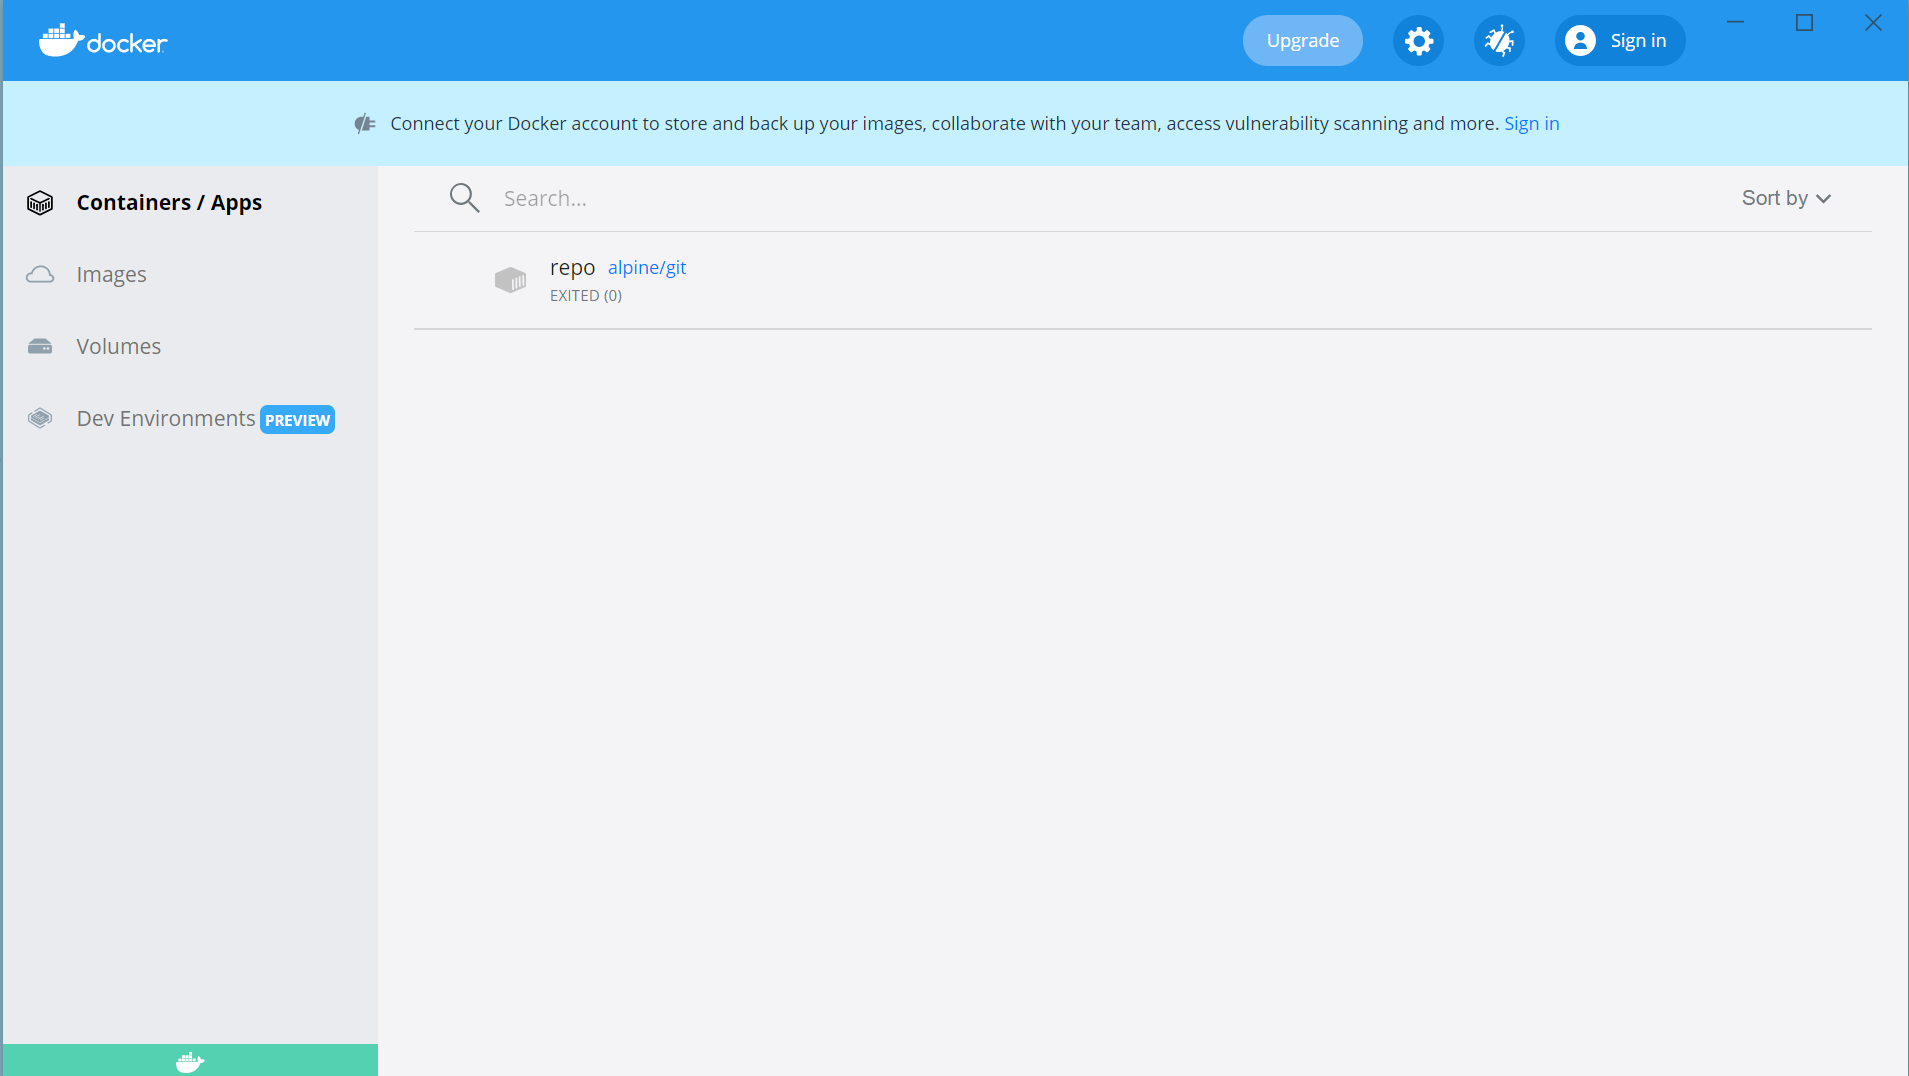Click the whale engine status icon
1909x1076 pixels.
[190, 1061]
